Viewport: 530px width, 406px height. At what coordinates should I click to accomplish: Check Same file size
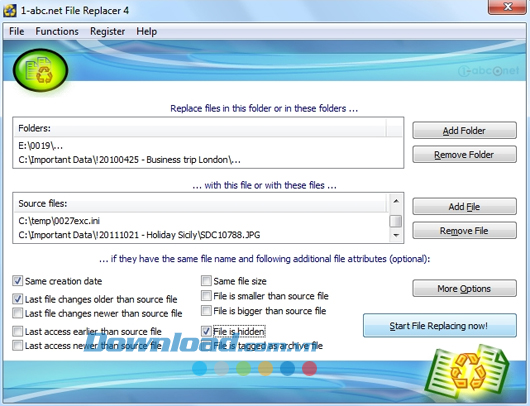point(206,281)
